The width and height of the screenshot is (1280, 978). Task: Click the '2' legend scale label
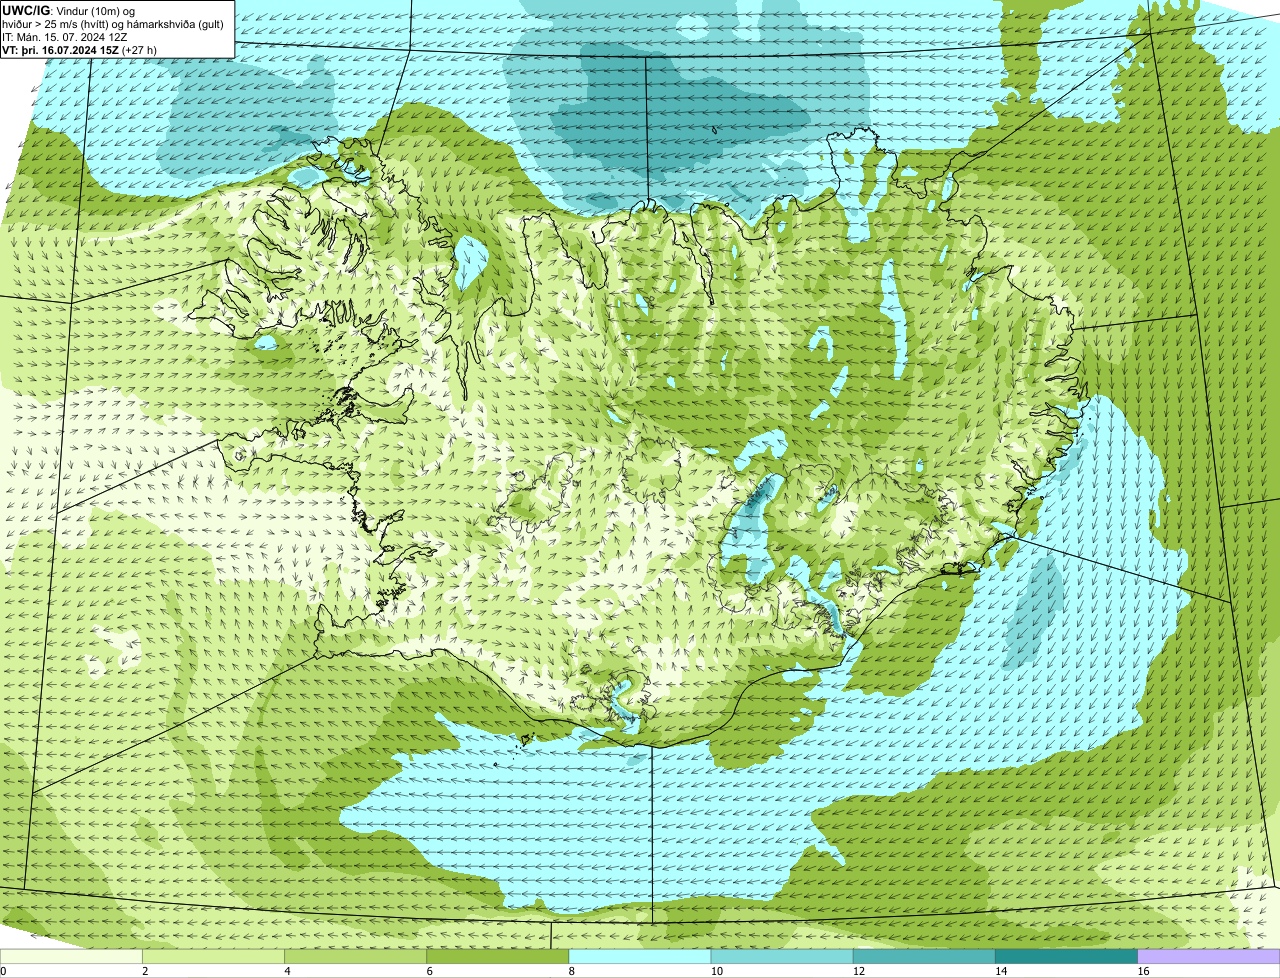tap(145, 971)
